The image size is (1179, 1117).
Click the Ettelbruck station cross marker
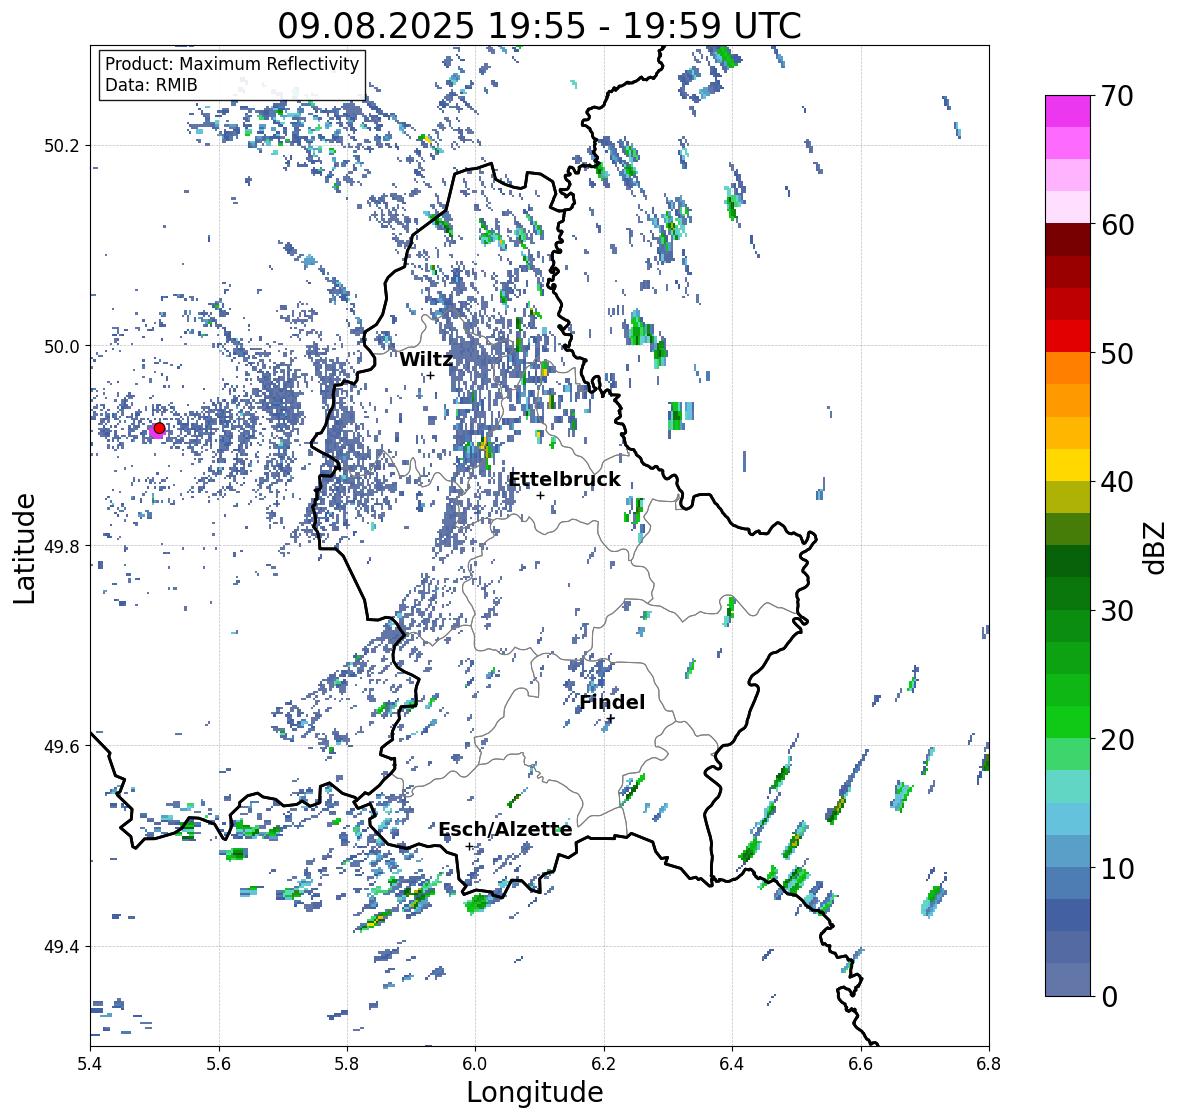[x=540, y=495]
